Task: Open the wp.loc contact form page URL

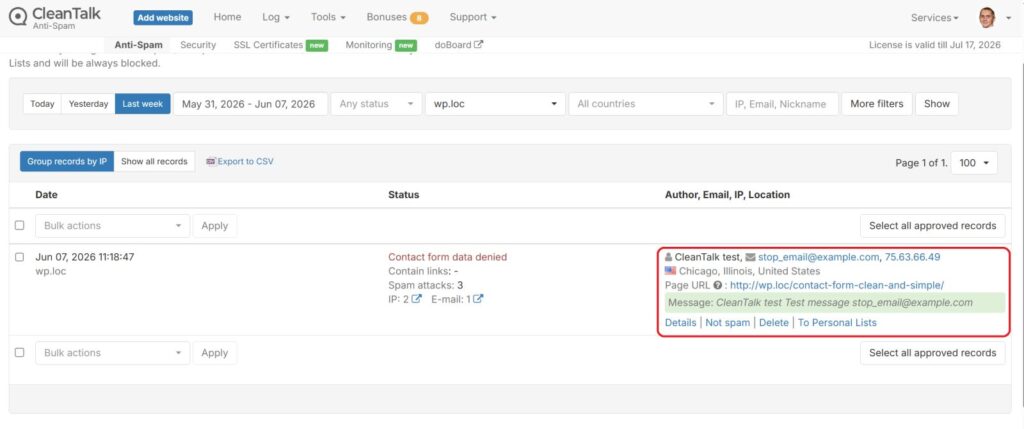Action: point(837,285)
